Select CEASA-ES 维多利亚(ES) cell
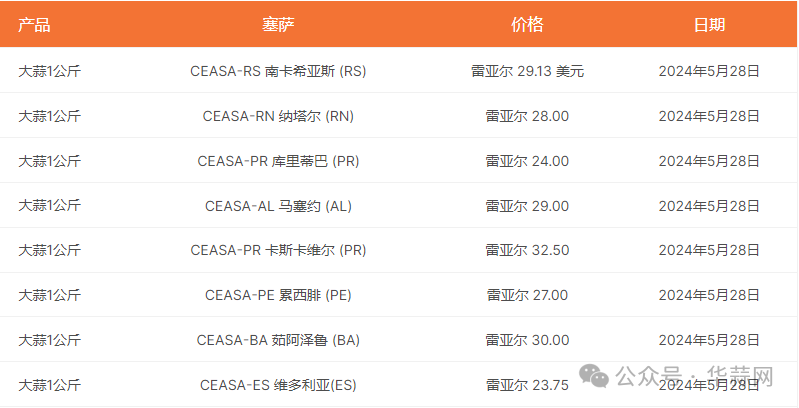799x408 pixels. 278,385
